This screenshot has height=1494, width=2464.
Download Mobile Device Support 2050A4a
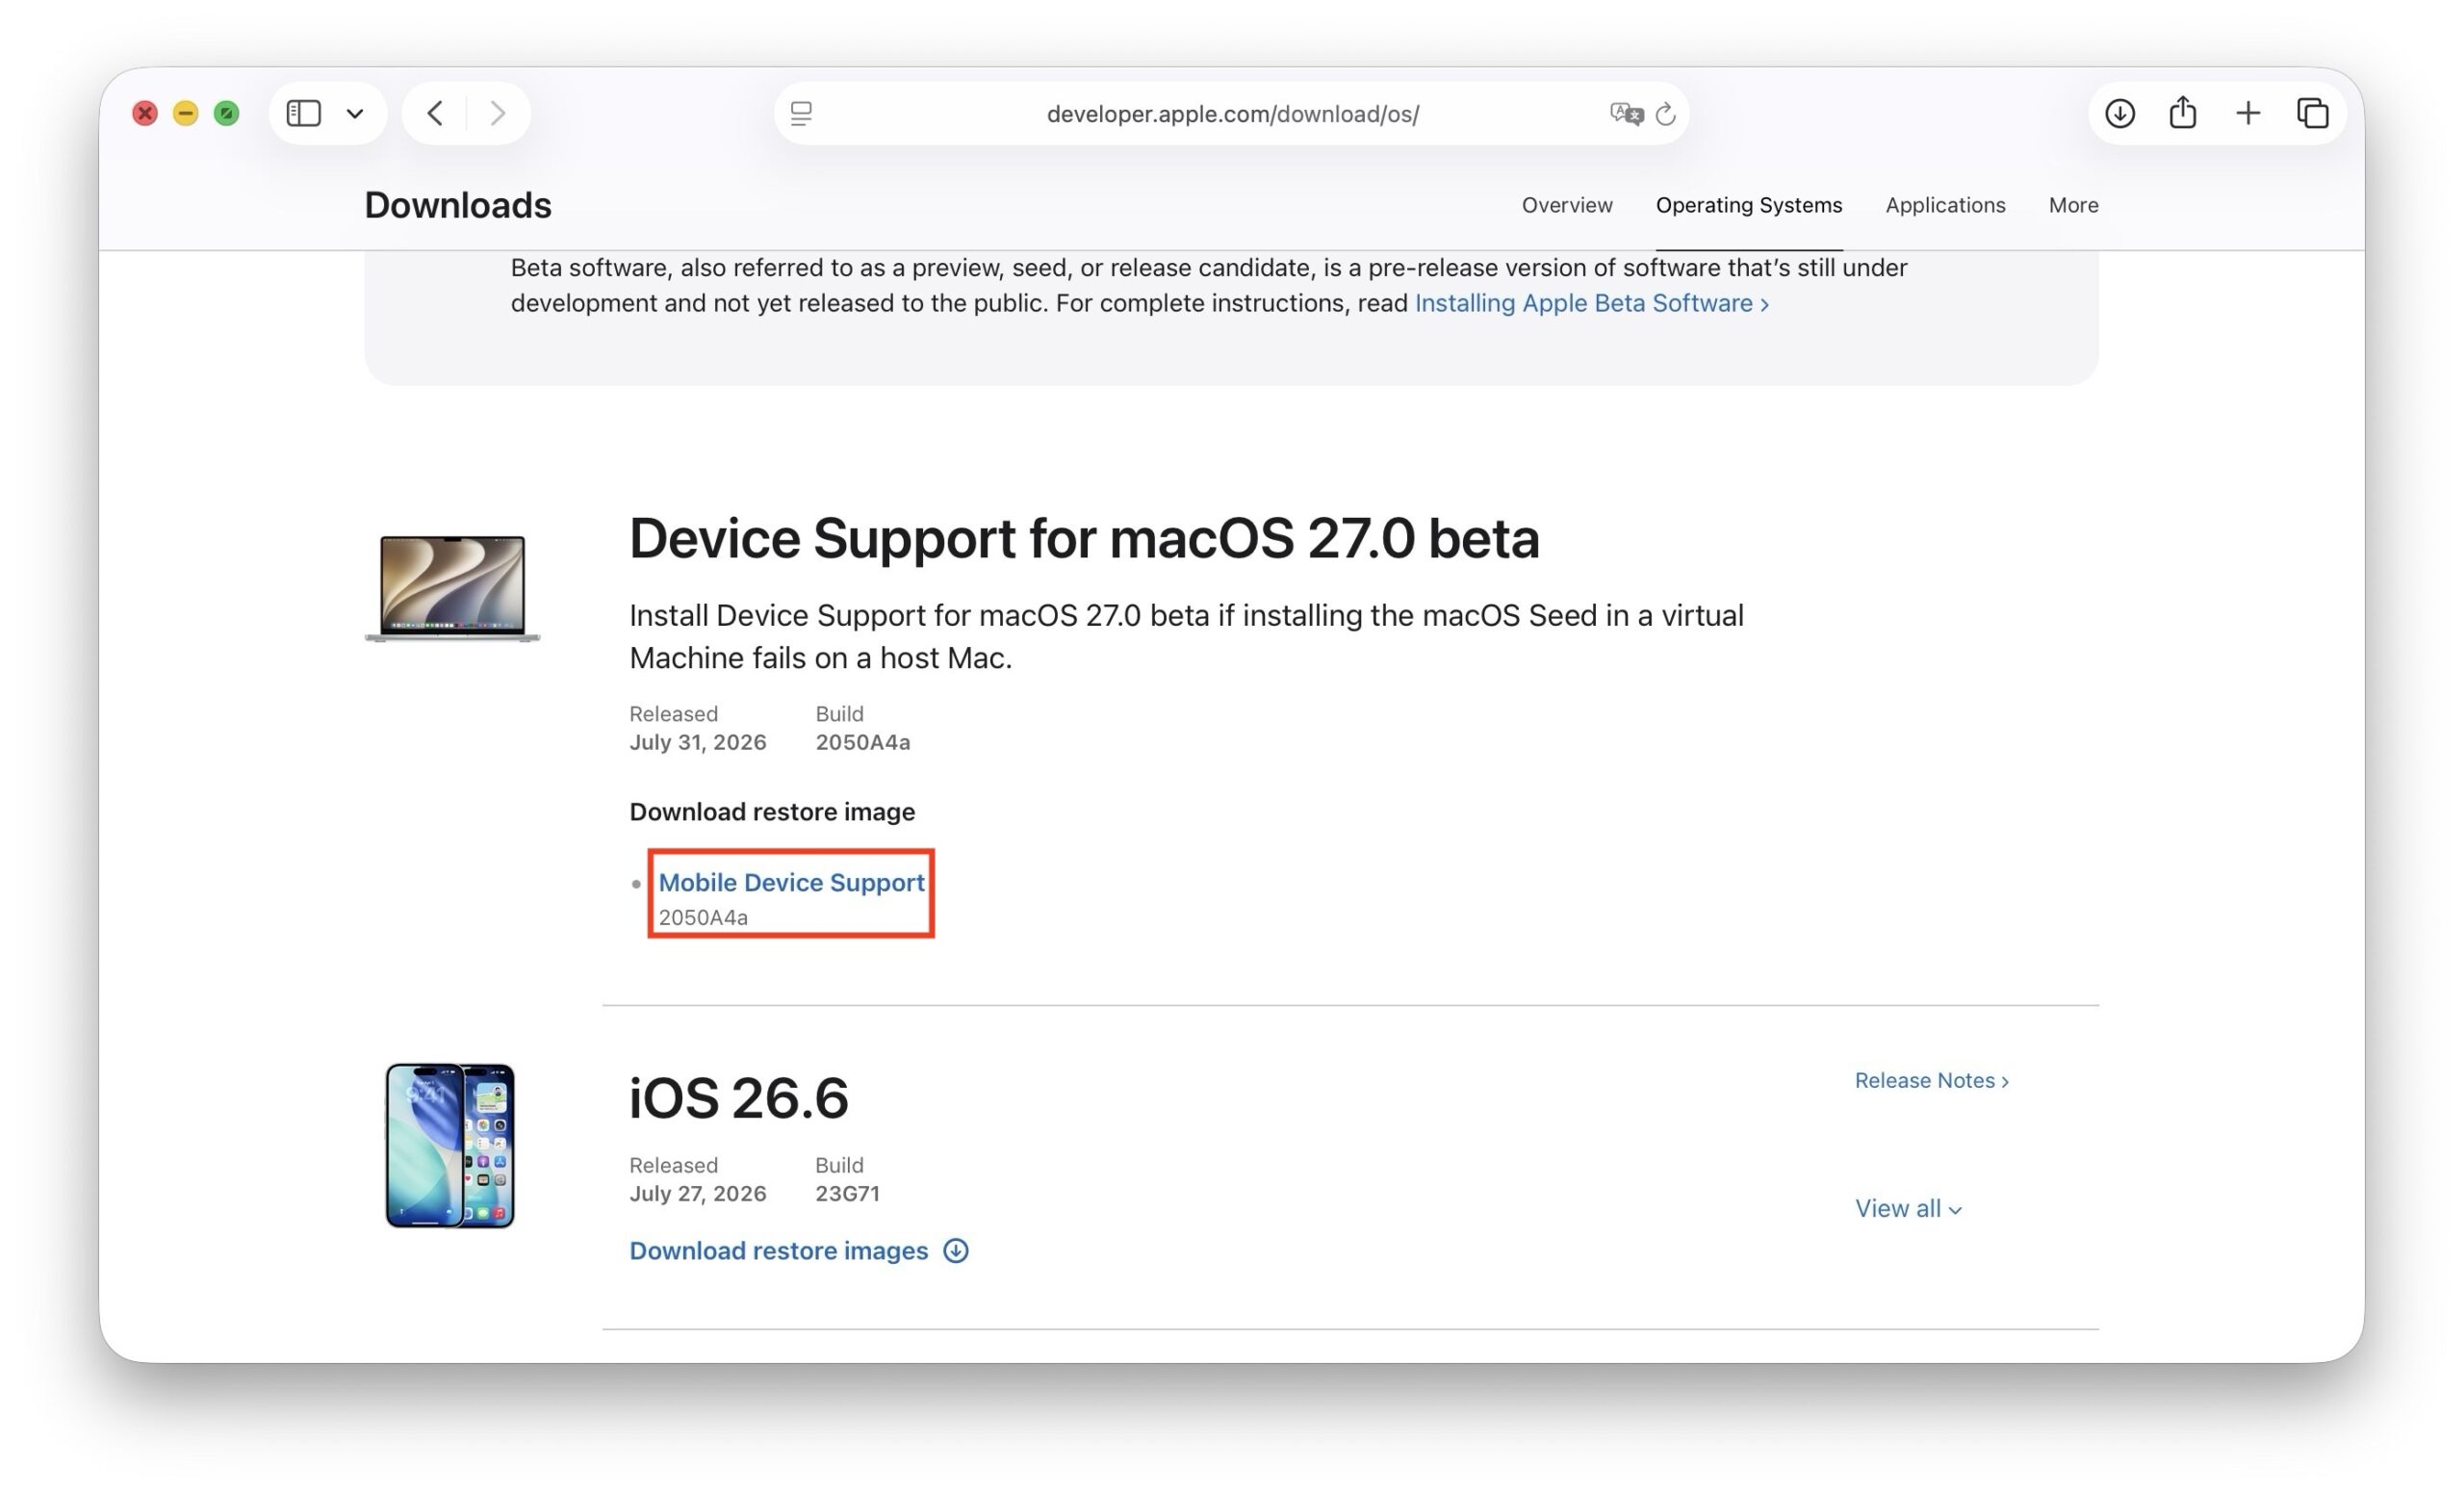(791, 882)
